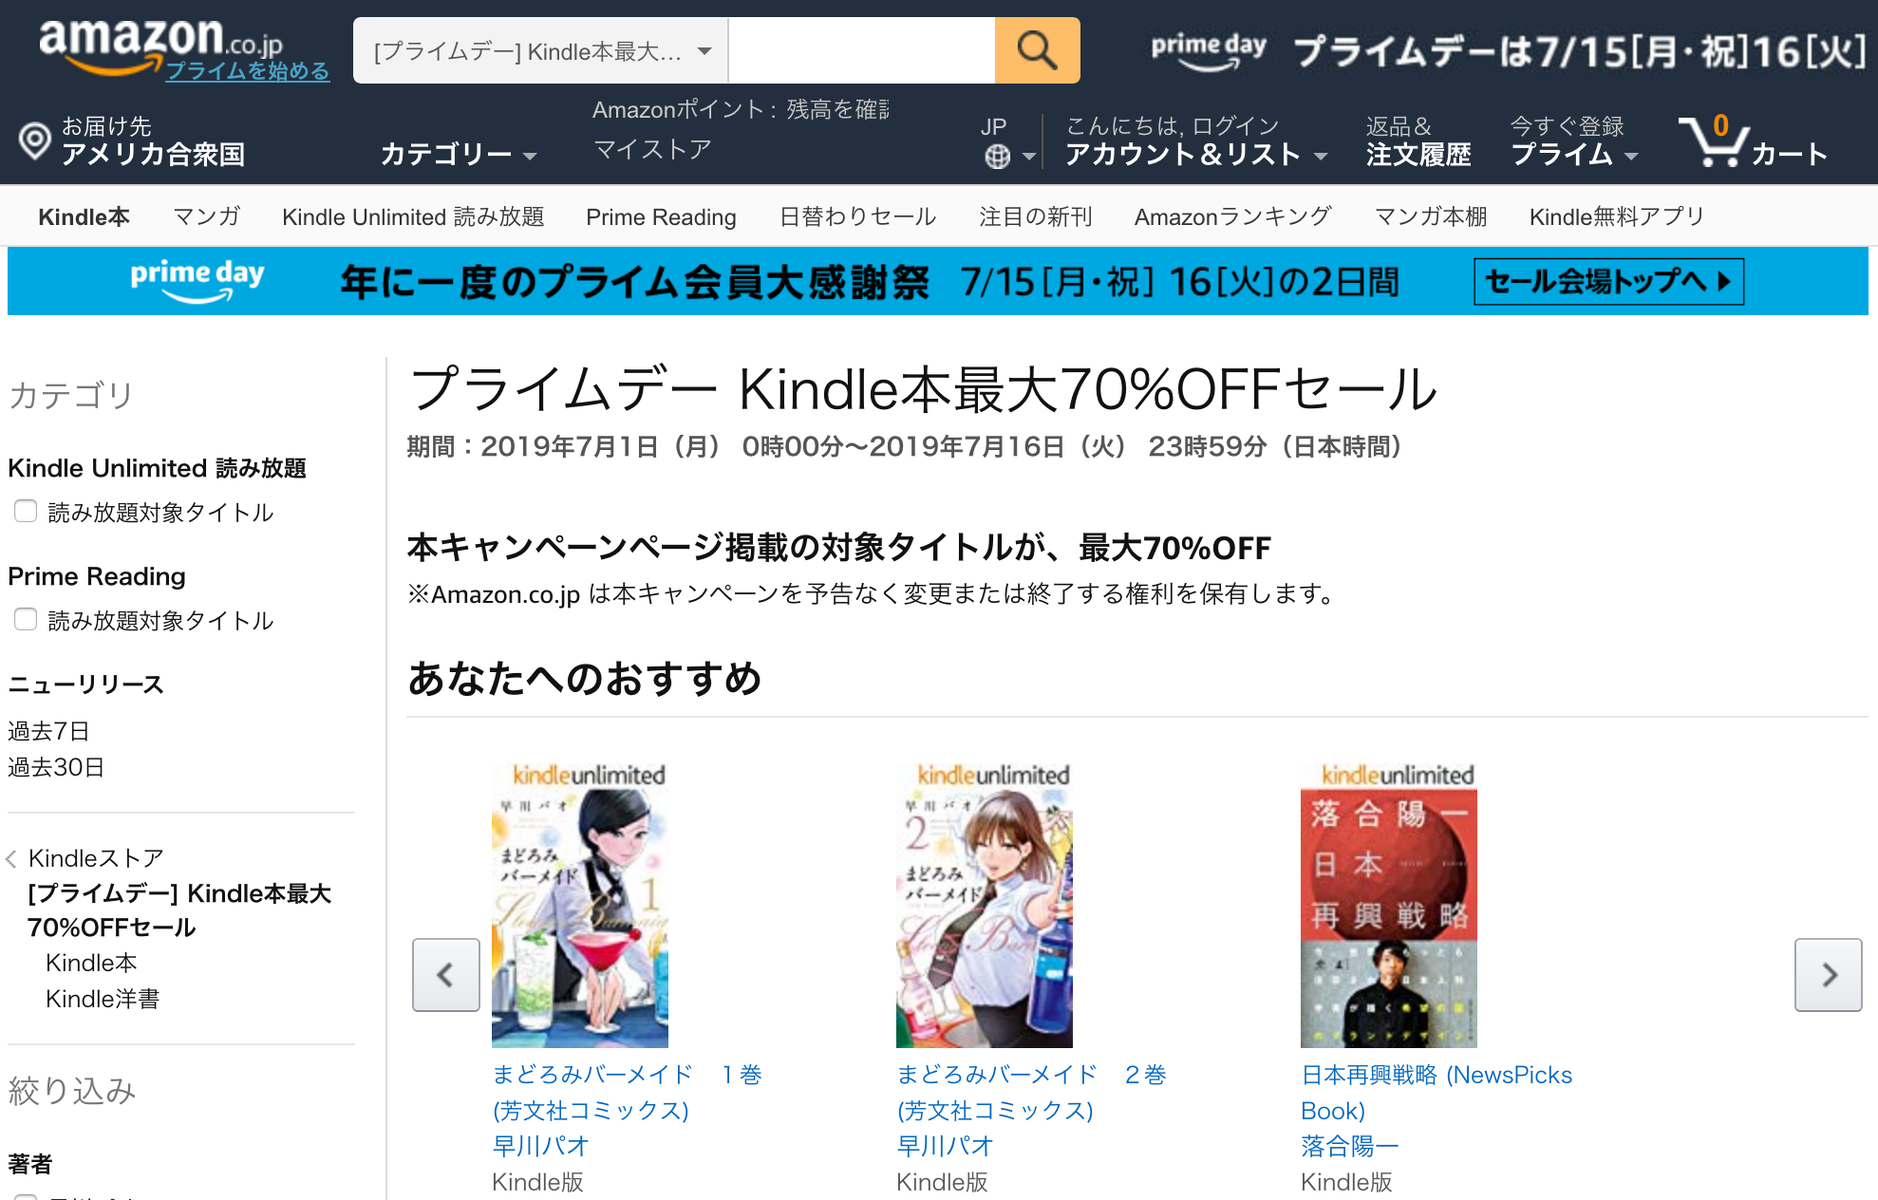Screen dimensions: 1878x1200
Task: Click the セール会場トップへ button
Action: point(1608,282)
